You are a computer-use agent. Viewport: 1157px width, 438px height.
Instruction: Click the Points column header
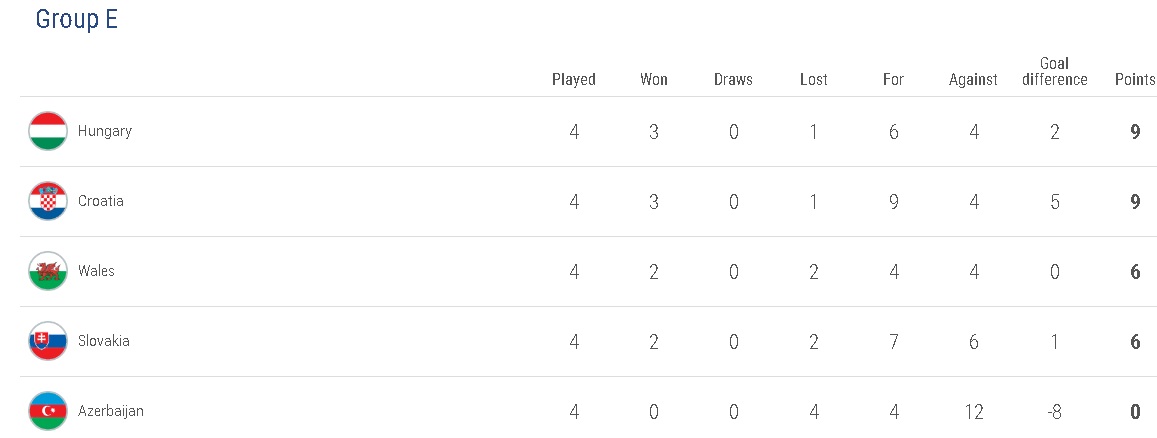(x=1135, y=80)
